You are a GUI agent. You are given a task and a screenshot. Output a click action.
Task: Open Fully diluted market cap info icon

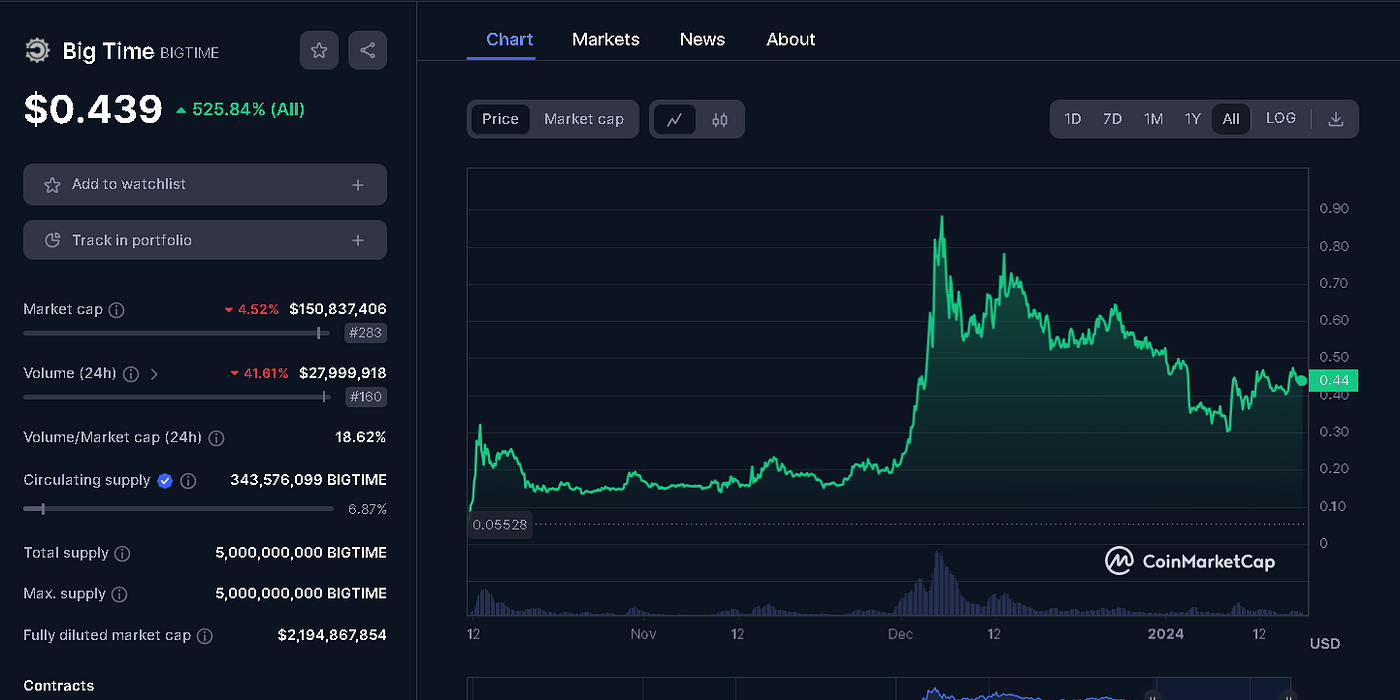coord(204,636)
